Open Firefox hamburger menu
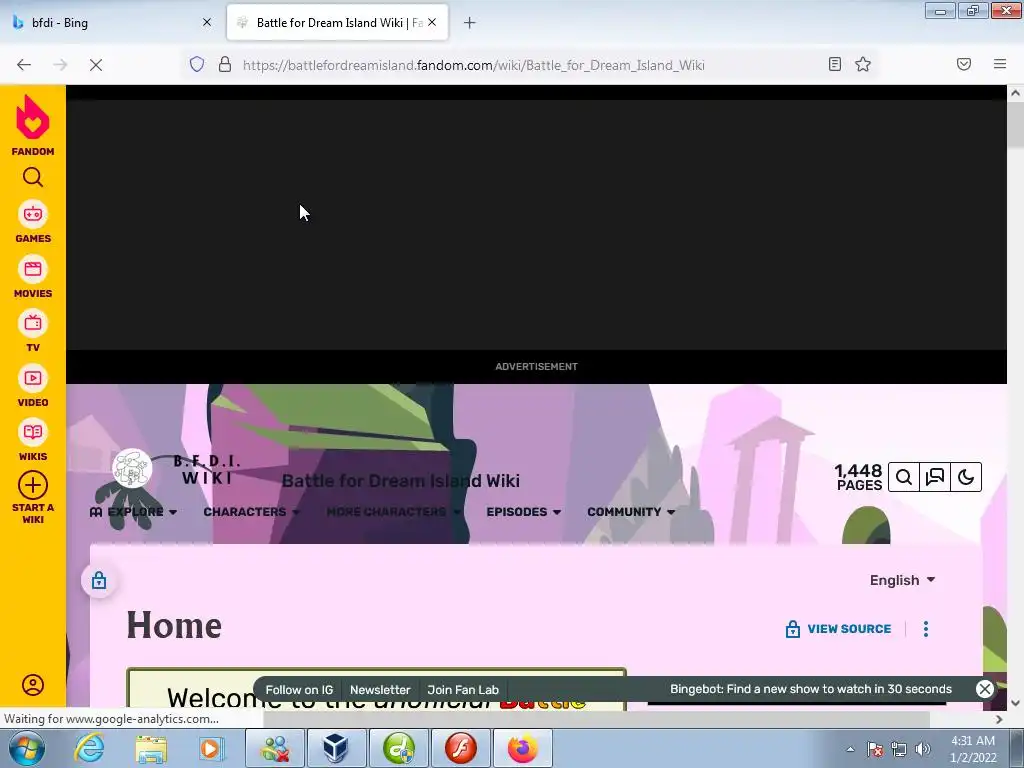 (1000, 64)
